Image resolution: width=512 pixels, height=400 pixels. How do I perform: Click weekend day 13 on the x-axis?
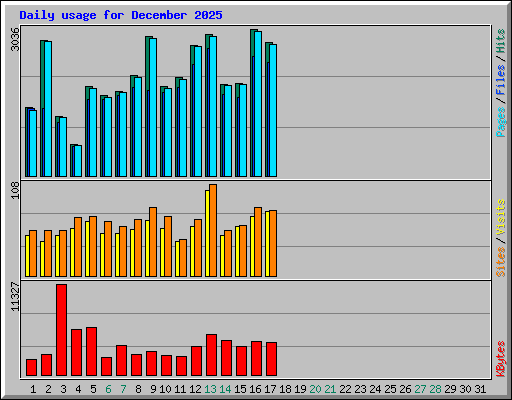210,389
